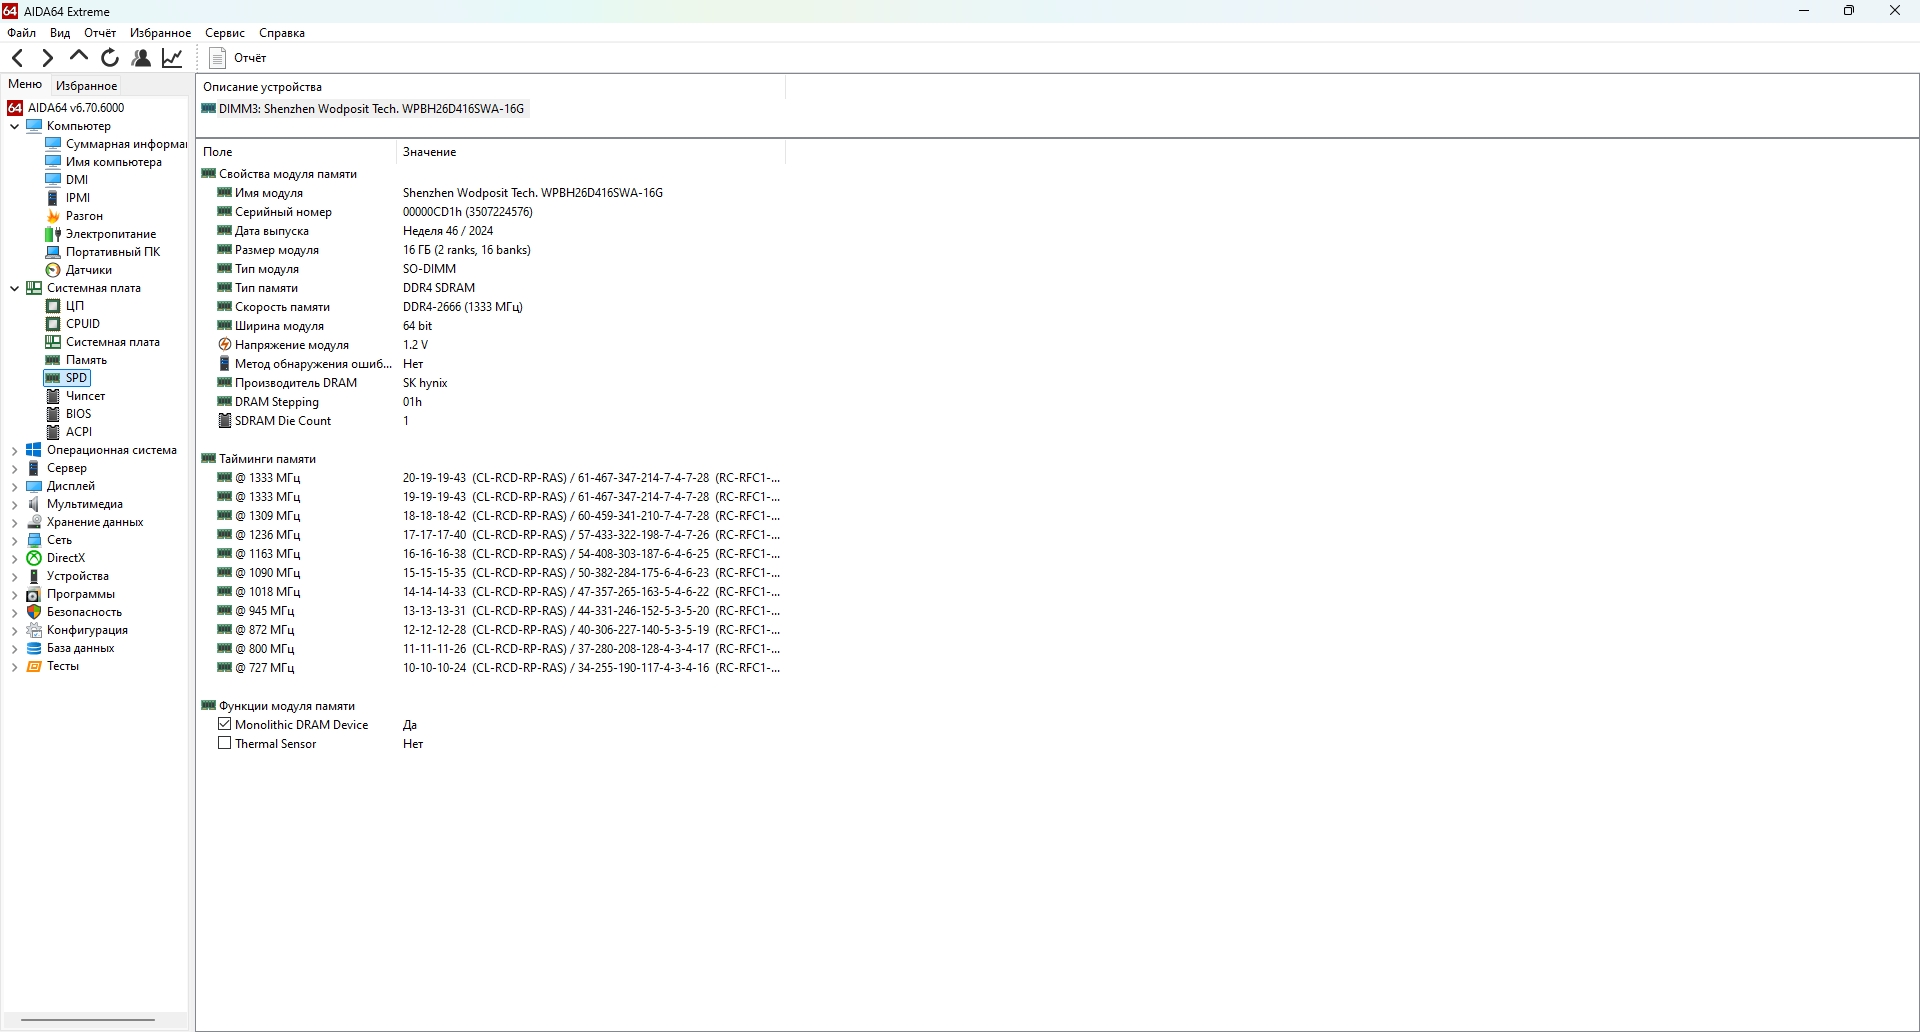Image resolution: width=1920 pixels, height=1032 pixels.
Task: Click the Тесты benchmark icon
Action: pos(34,666)
